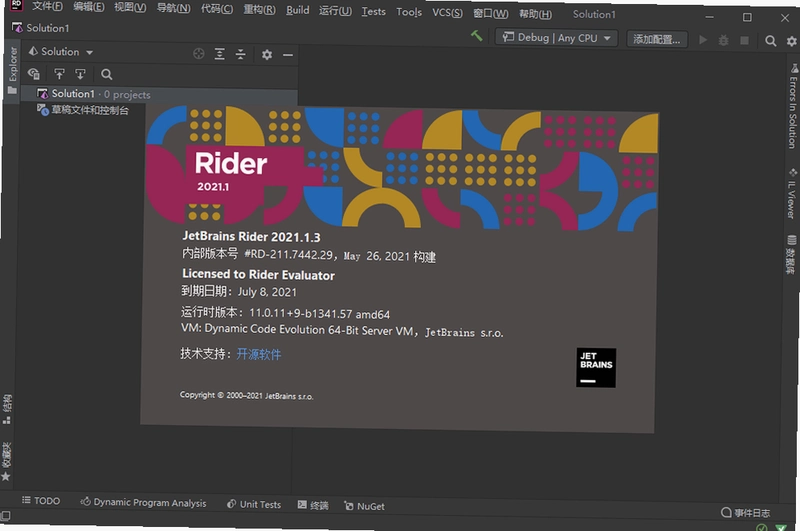Open the Unit Tests tool window
Viewport: 800px width, 531px height.
pos(254,504)
